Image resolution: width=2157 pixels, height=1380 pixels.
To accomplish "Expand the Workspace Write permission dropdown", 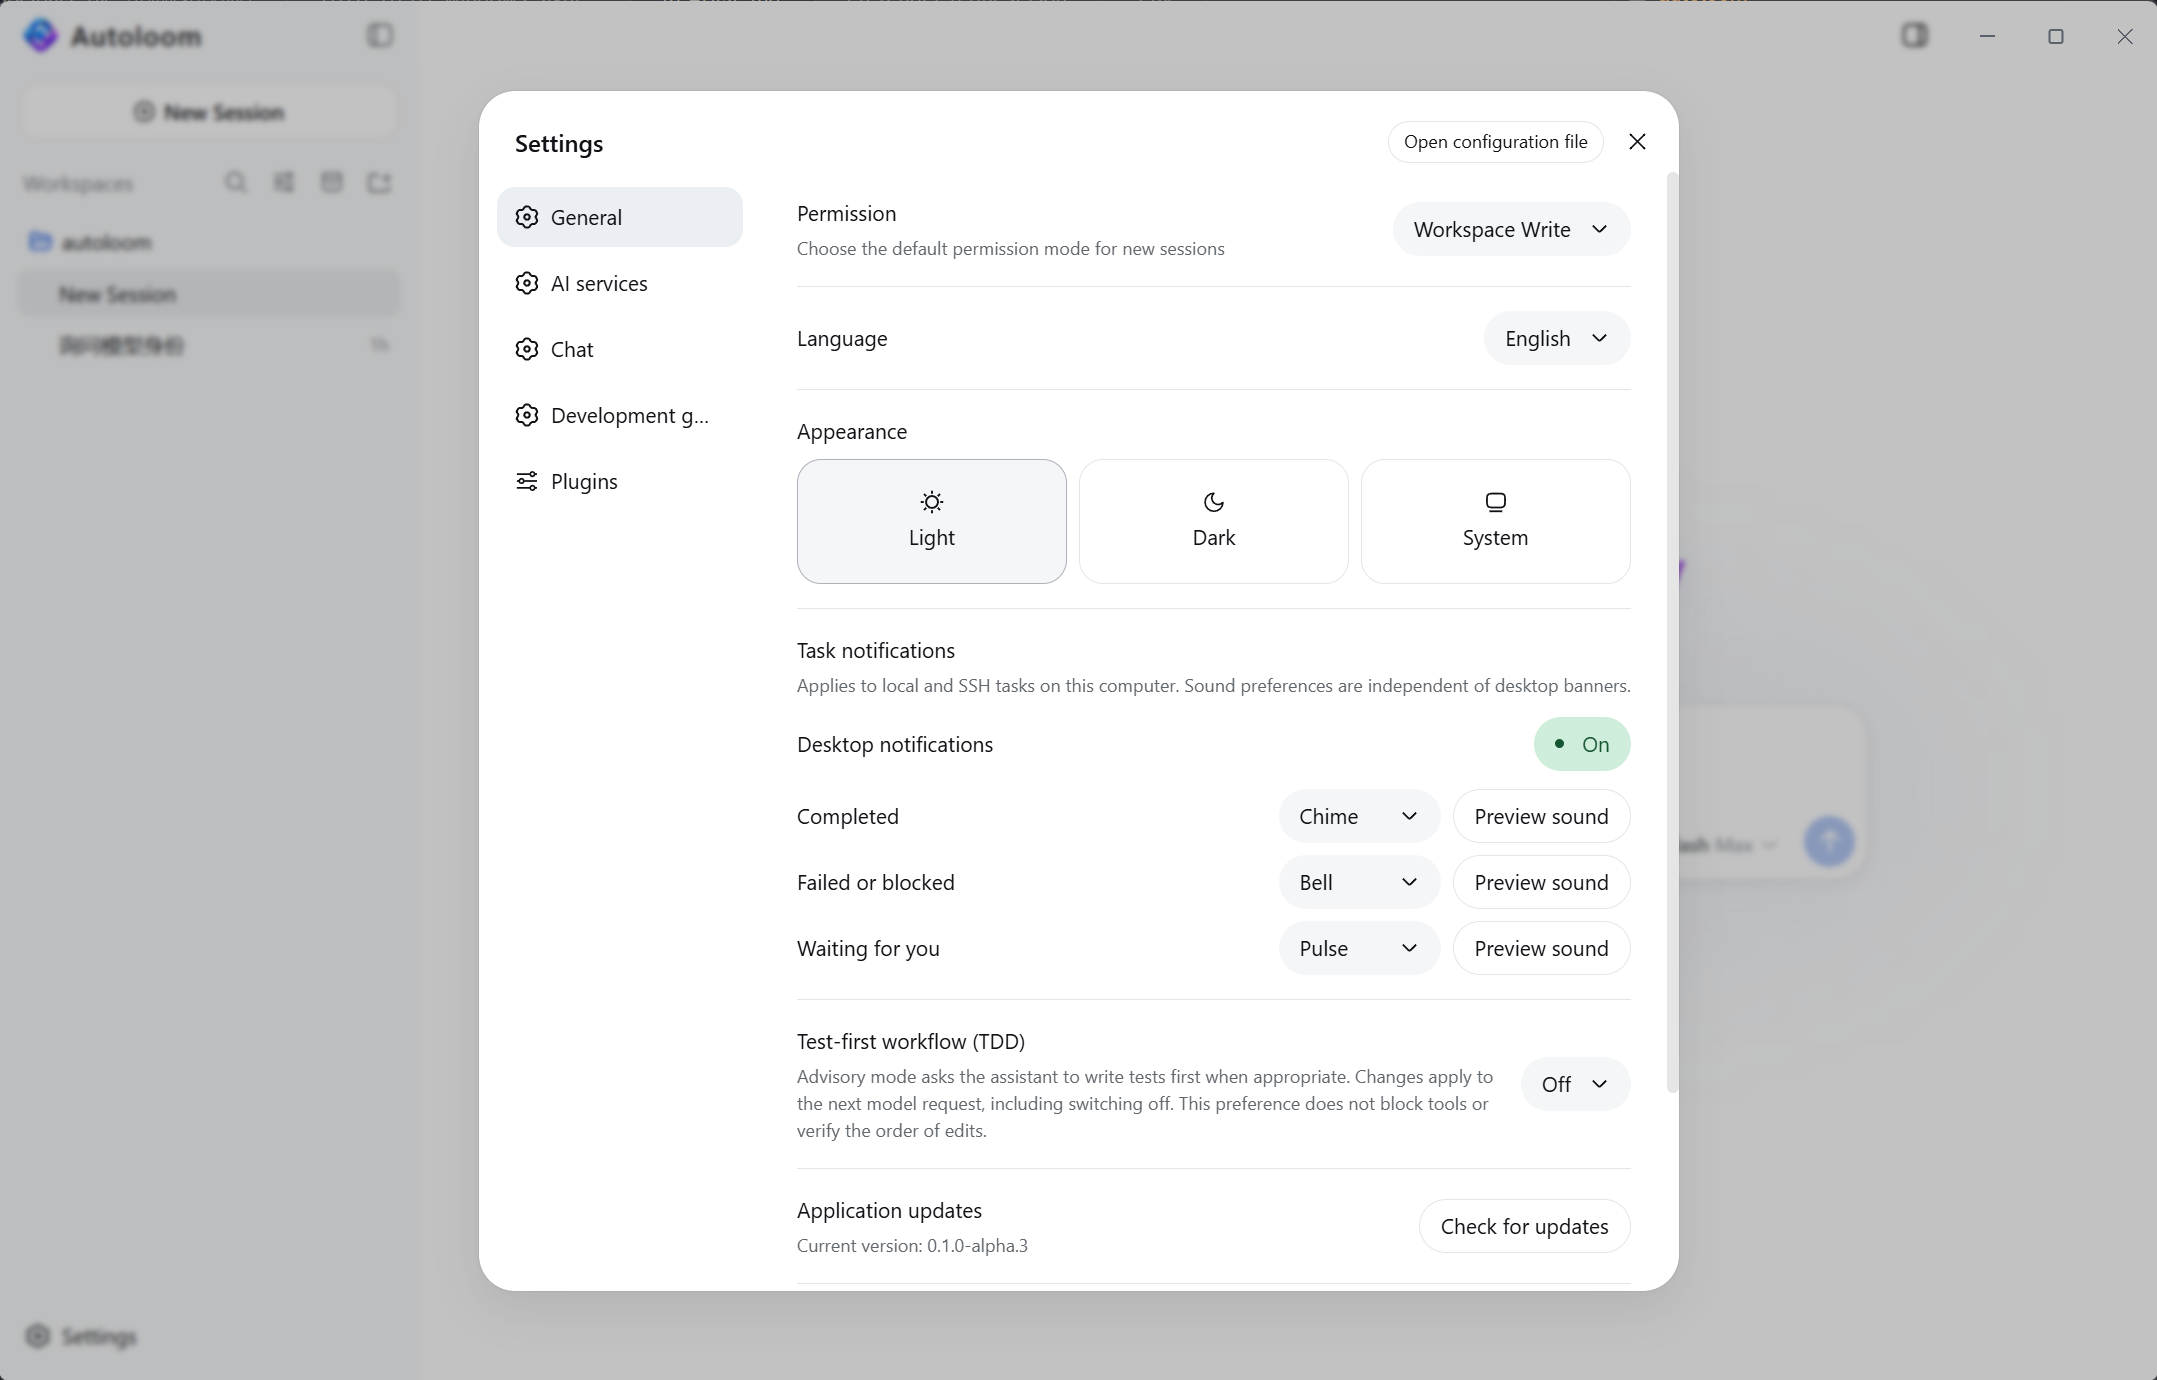I will pos(1511,229).
